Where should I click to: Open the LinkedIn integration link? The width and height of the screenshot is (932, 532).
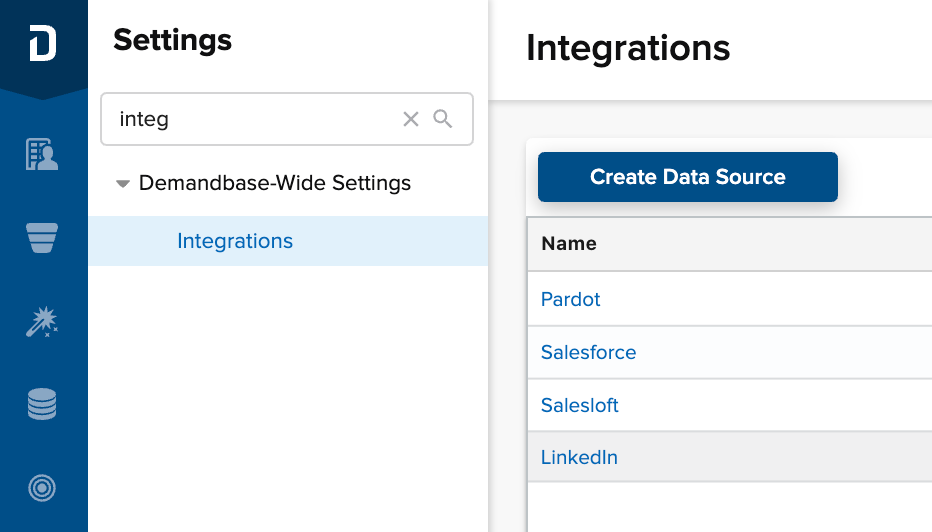pos(579,457)
